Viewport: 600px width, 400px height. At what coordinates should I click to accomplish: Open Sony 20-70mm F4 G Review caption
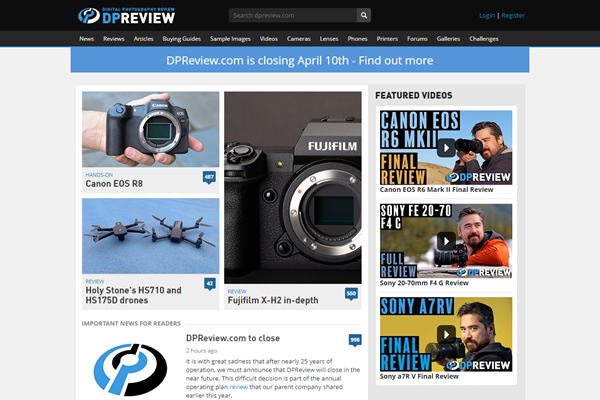coord(424,283)
